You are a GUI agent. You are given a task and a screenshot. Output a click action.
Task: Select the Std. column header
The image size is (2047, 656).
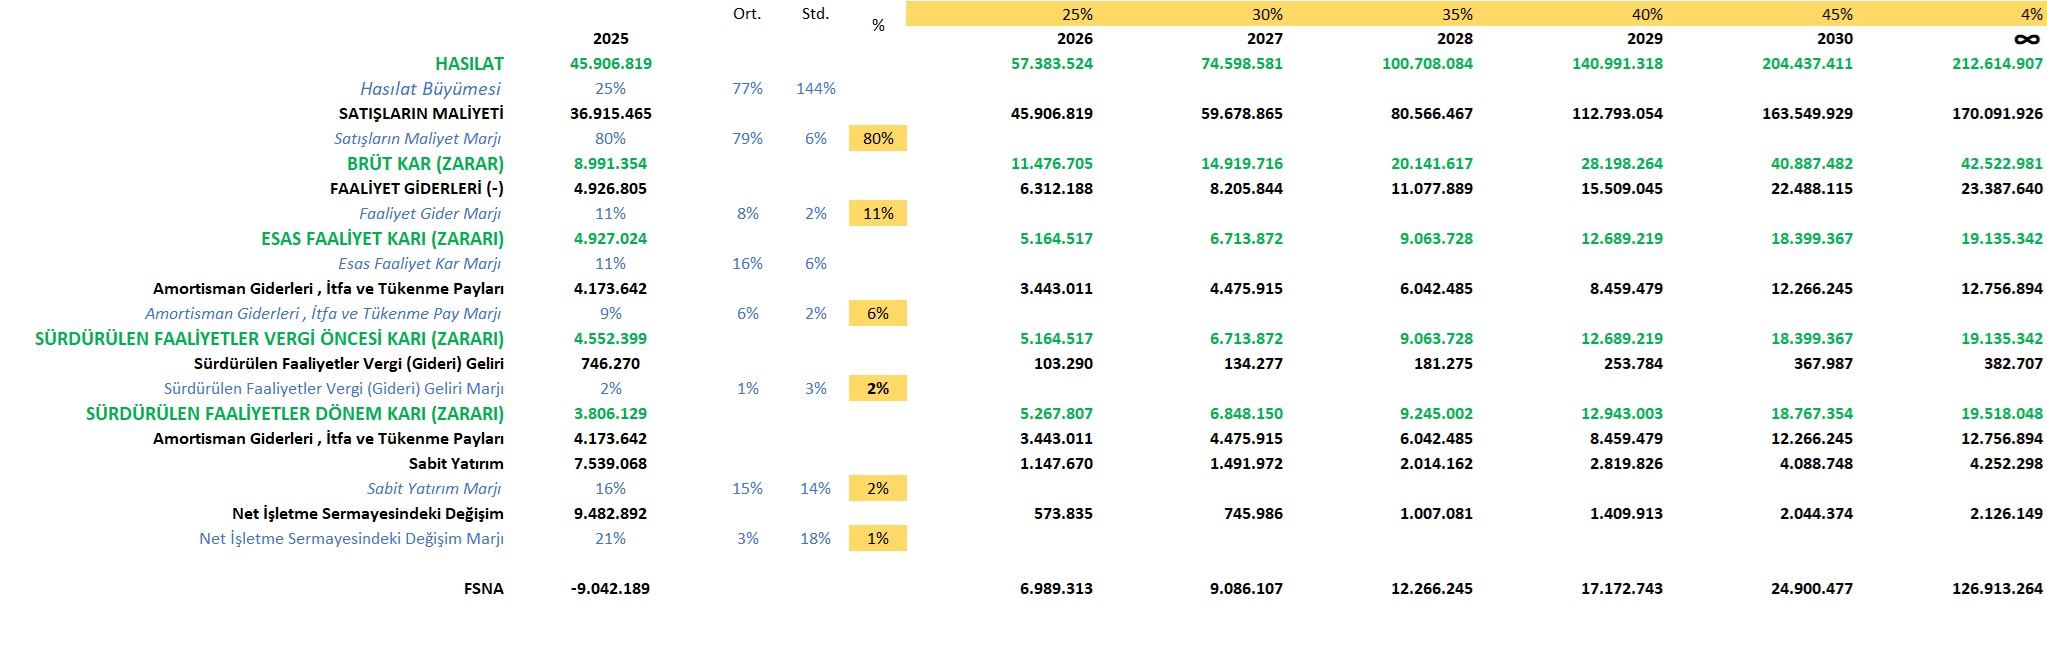[815, 14]
